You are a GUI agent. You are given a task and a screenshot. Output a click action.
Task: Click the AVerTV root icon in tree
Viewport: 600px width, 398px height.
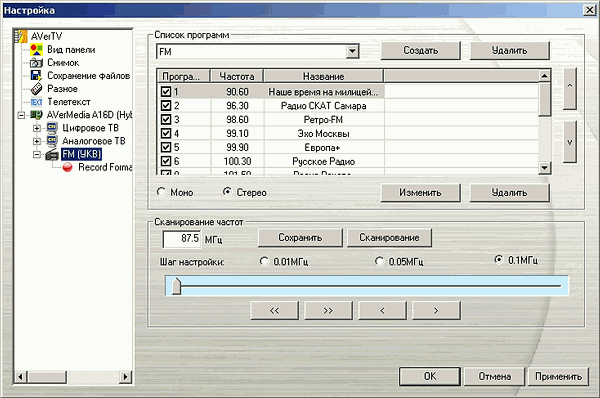[x=21, y=36]
